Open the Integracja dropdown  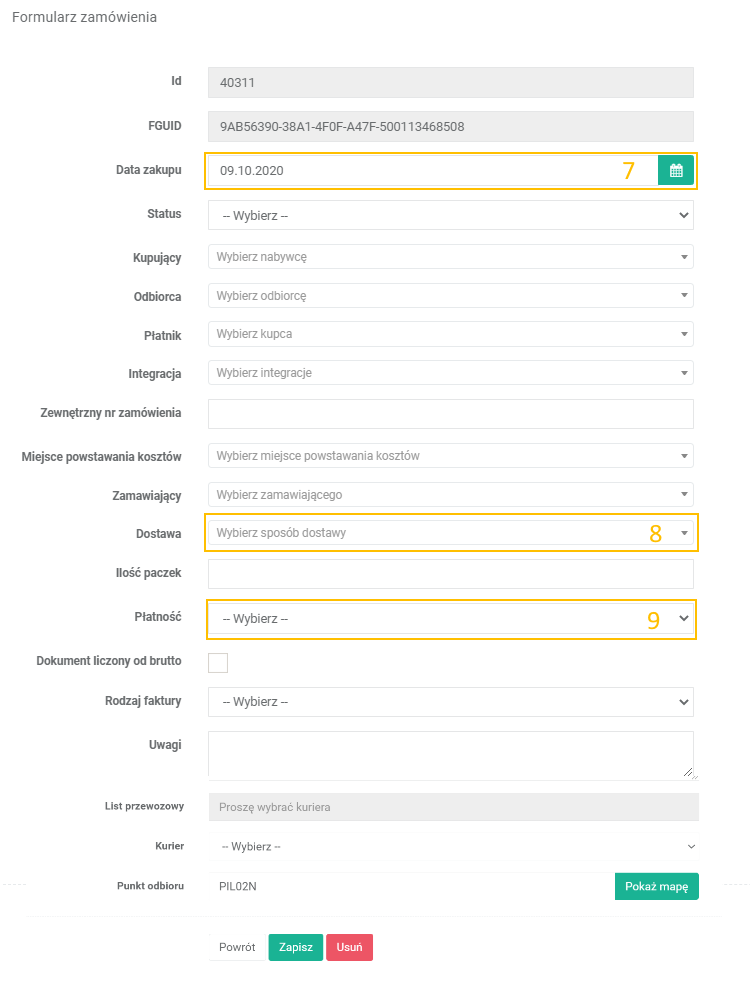point(450,373)
